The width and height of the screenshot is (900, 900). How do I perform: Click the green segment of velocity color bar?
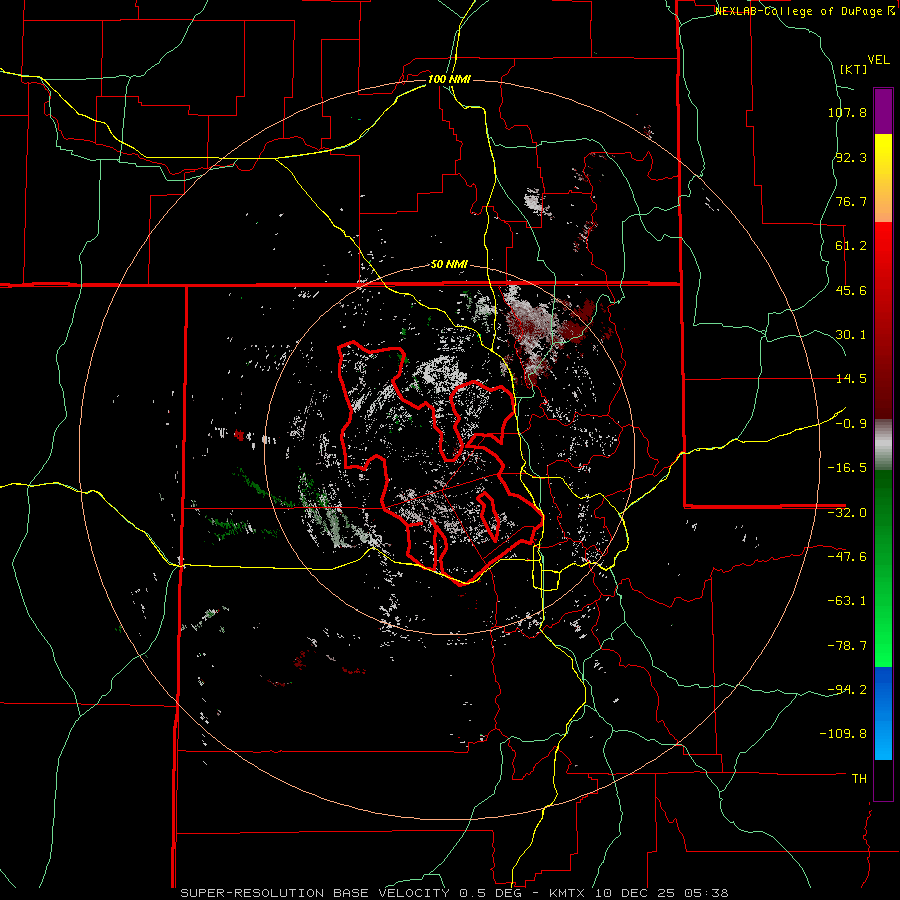(x=883, y=568)
